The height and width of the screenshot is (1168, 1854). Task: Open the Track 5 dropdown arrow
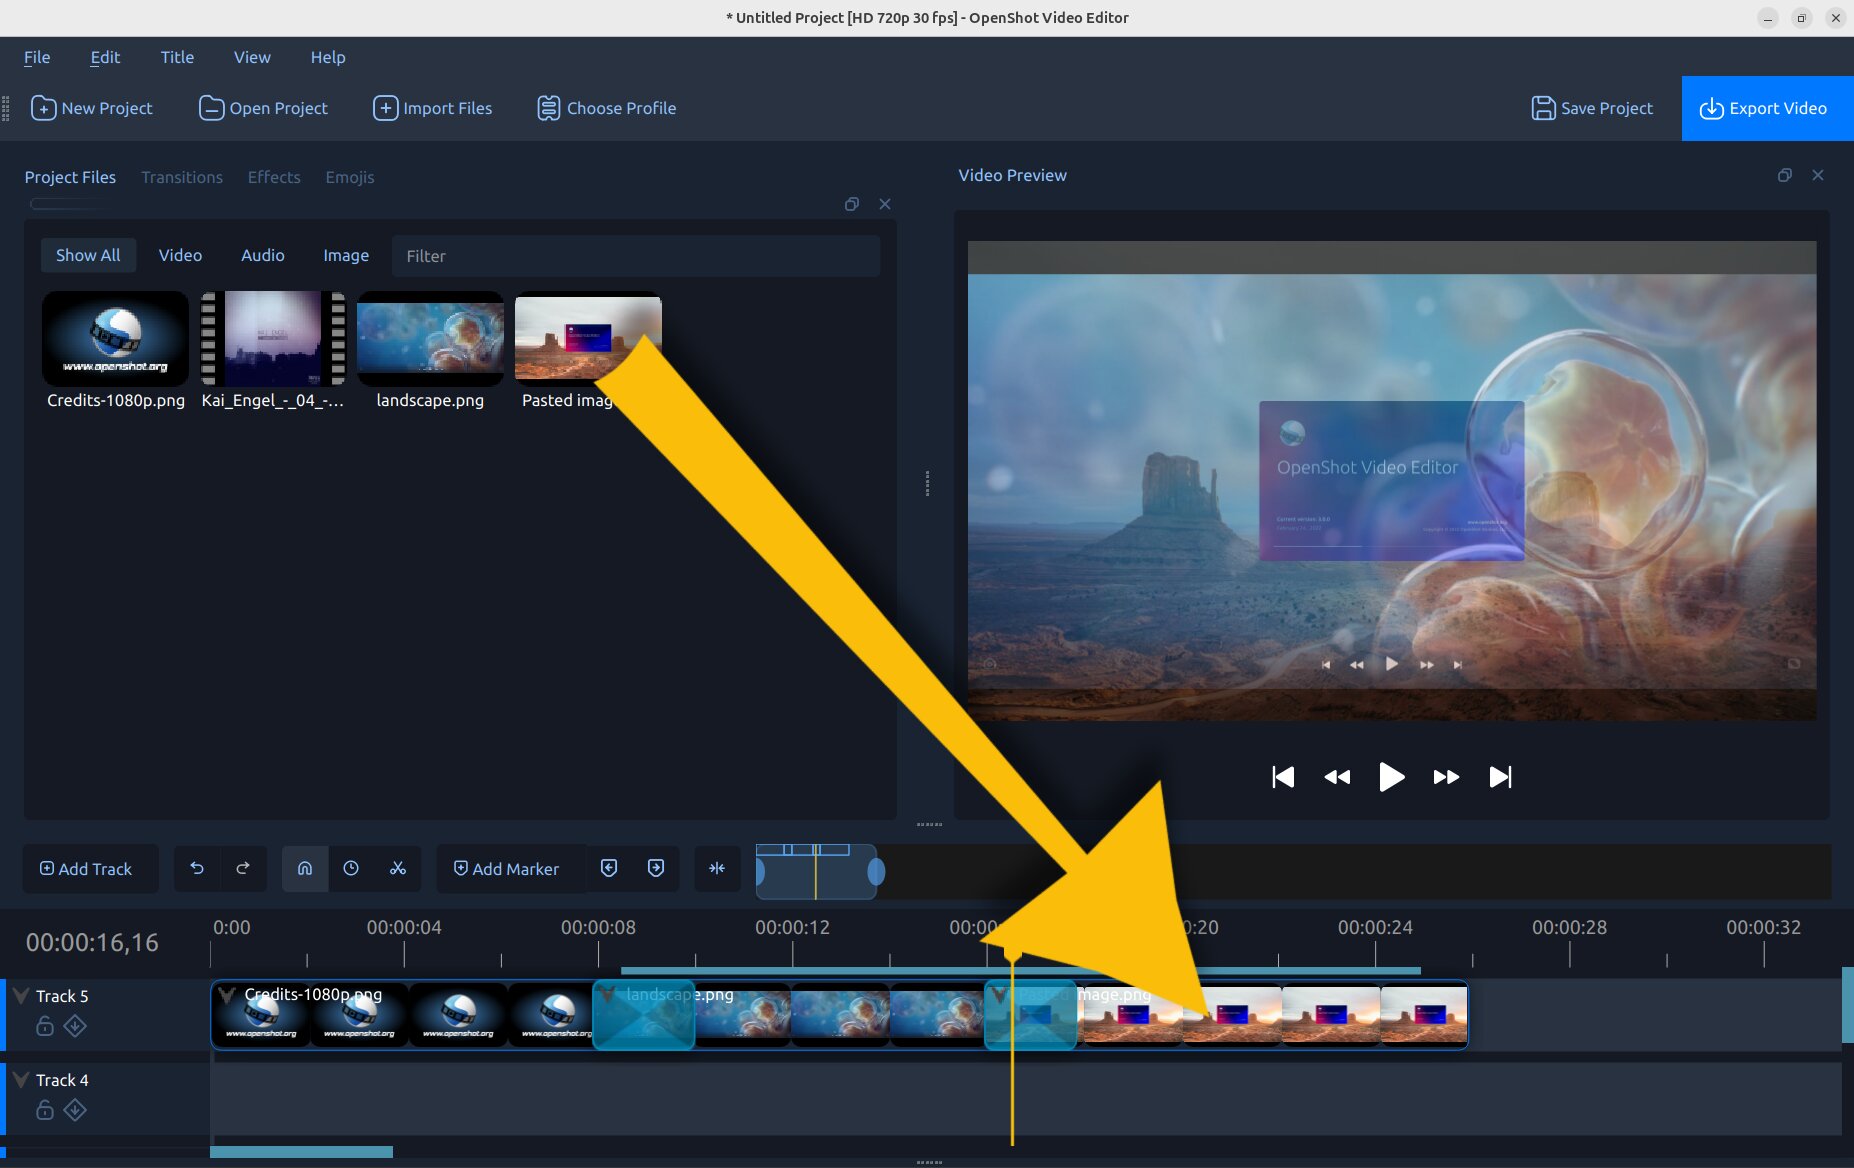[x=21, y=996]
